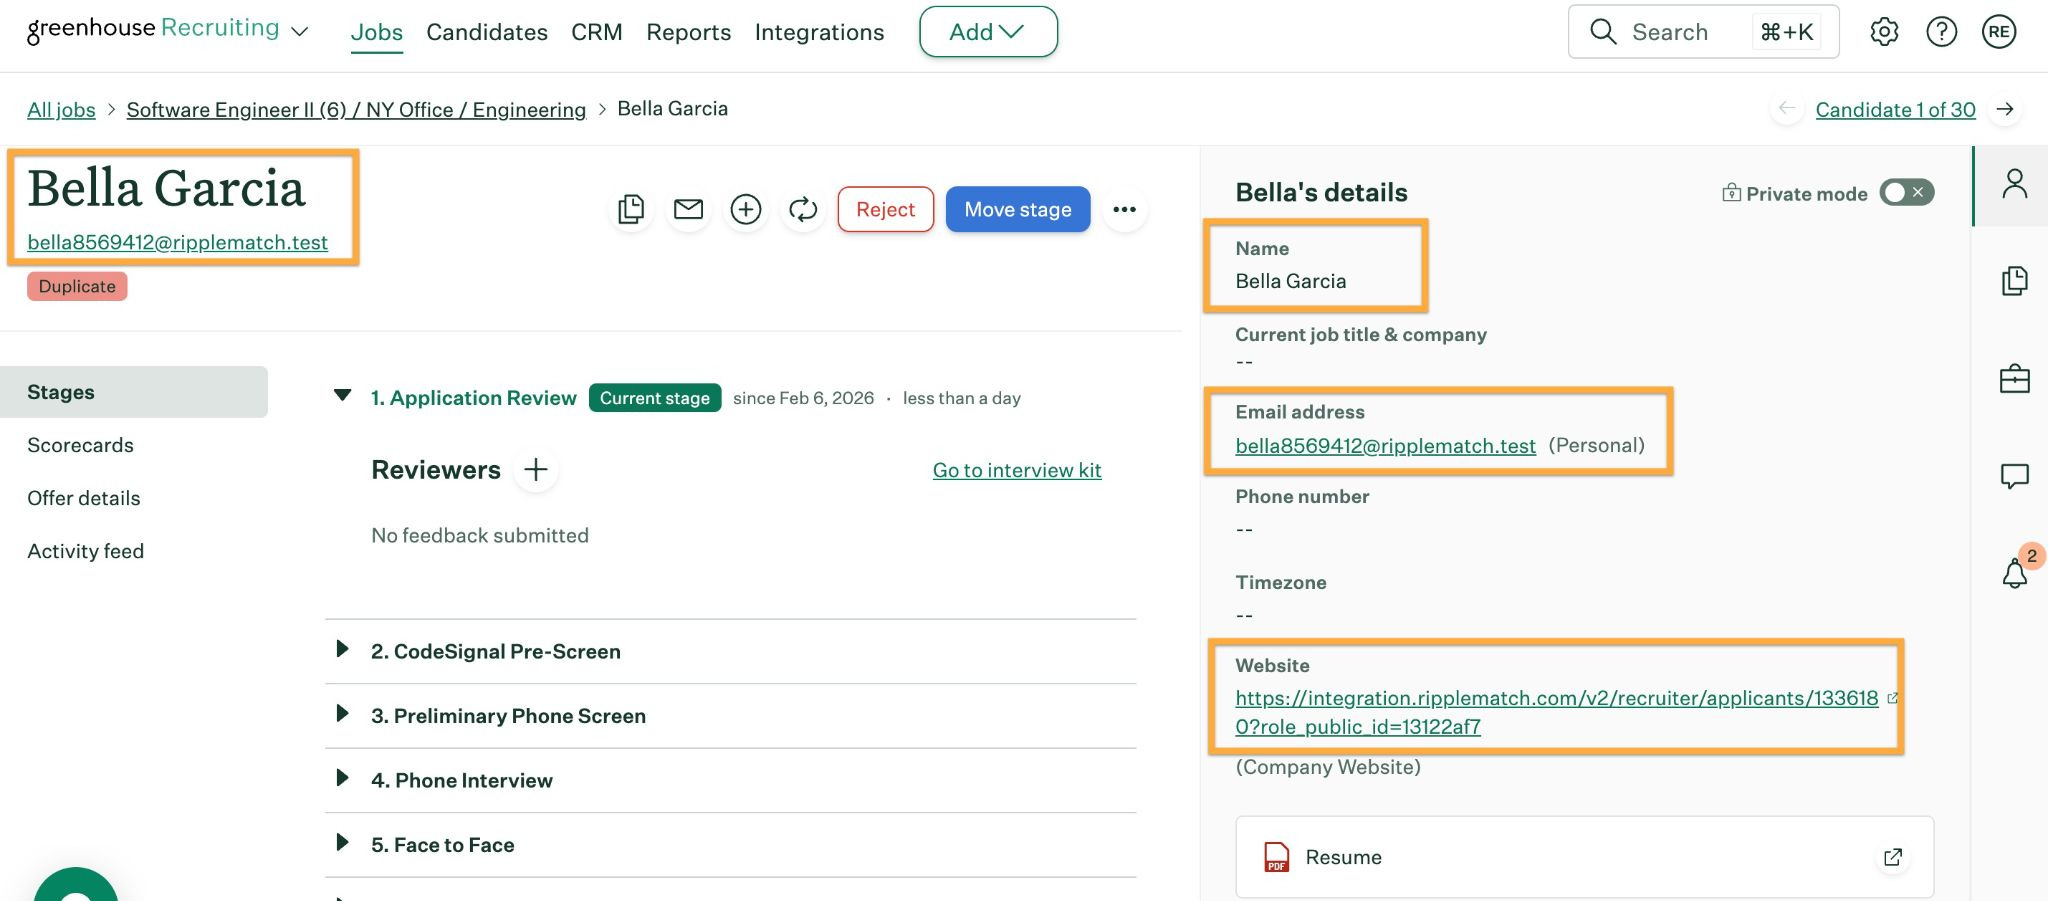Click email link under Bella Garcia heading
Image resolution: width=2048 pixels, height=901 pixels.
177,242
